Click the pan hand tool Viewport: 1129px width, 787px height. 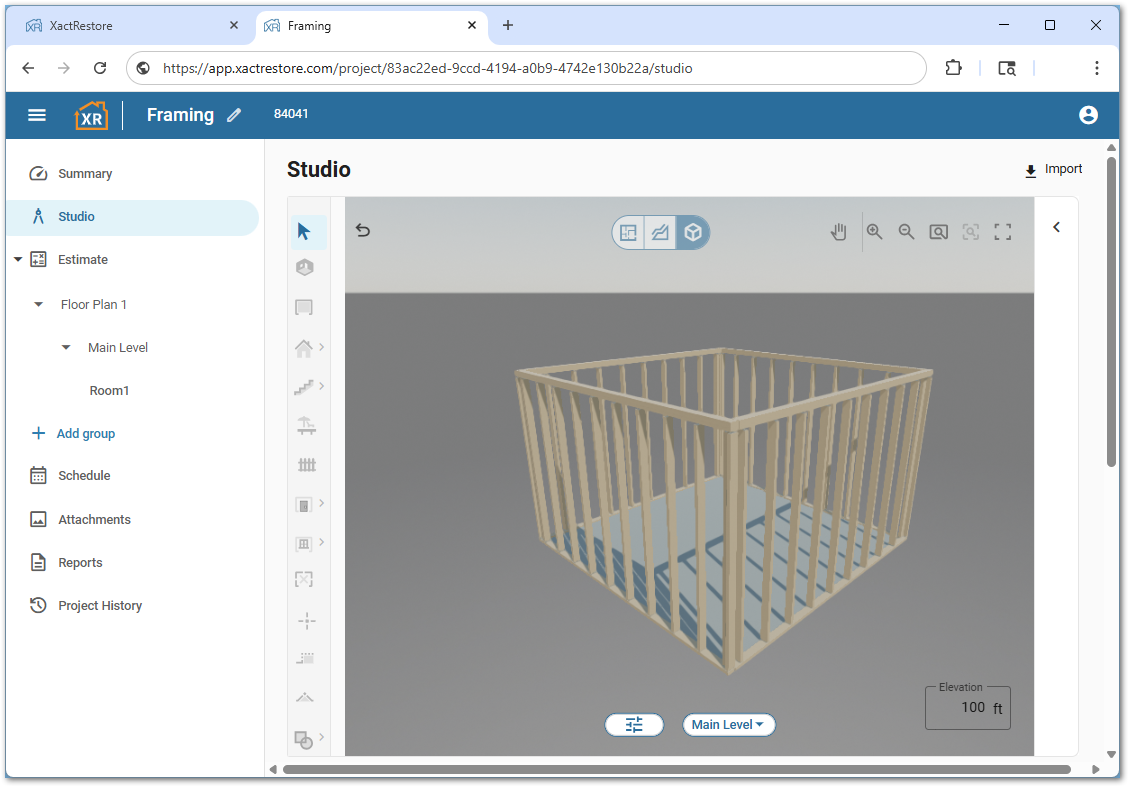[838, 231]
